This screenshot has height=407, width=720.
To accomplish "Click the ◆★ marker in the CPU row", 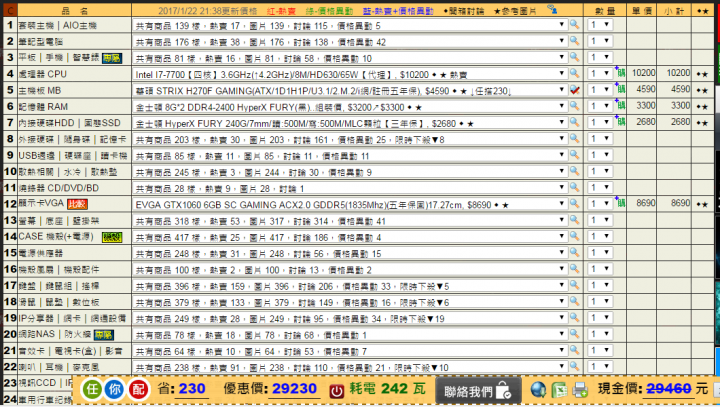I will (x=702, y=73).
